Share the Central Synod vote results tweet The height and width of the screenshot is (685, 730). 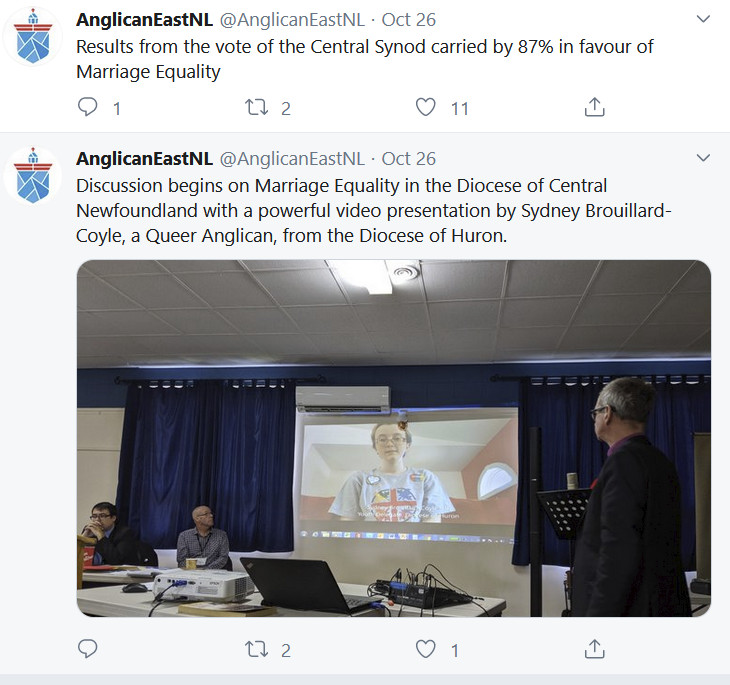point(595,107)
